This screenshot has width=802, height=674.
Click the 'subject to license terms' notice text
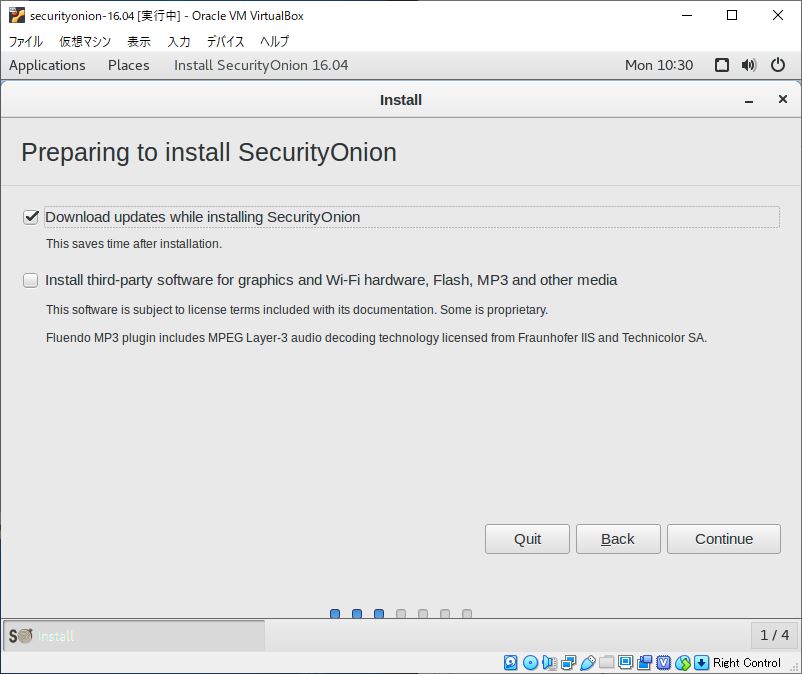coord(297,310)
